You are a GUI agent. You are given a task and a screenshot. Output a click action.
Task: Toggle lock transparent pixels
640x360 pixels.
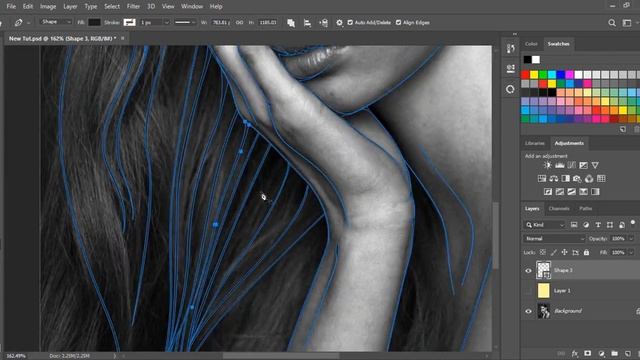(542, 253)
